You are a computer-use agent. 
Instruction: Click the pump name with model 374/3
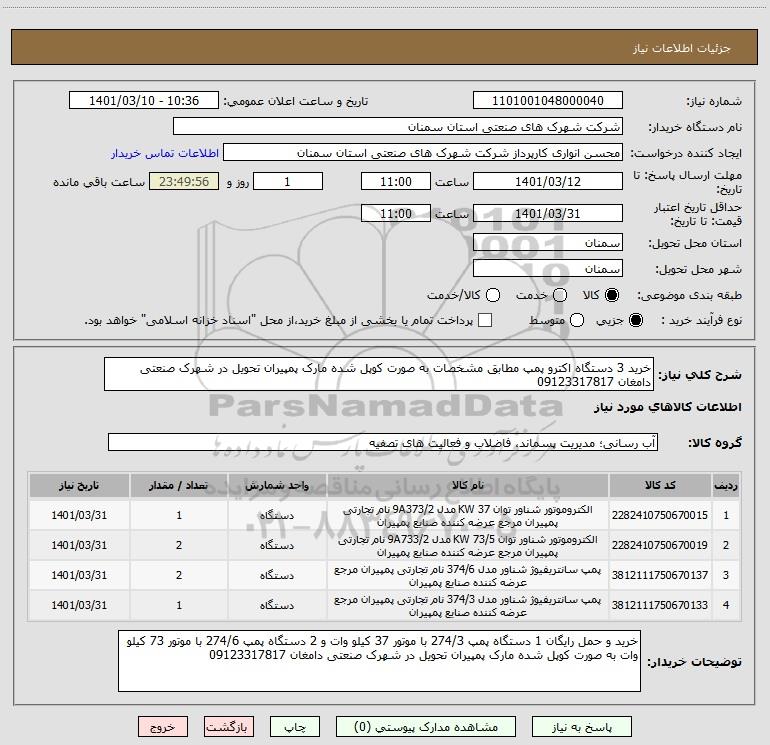click(x=468, y=606)
